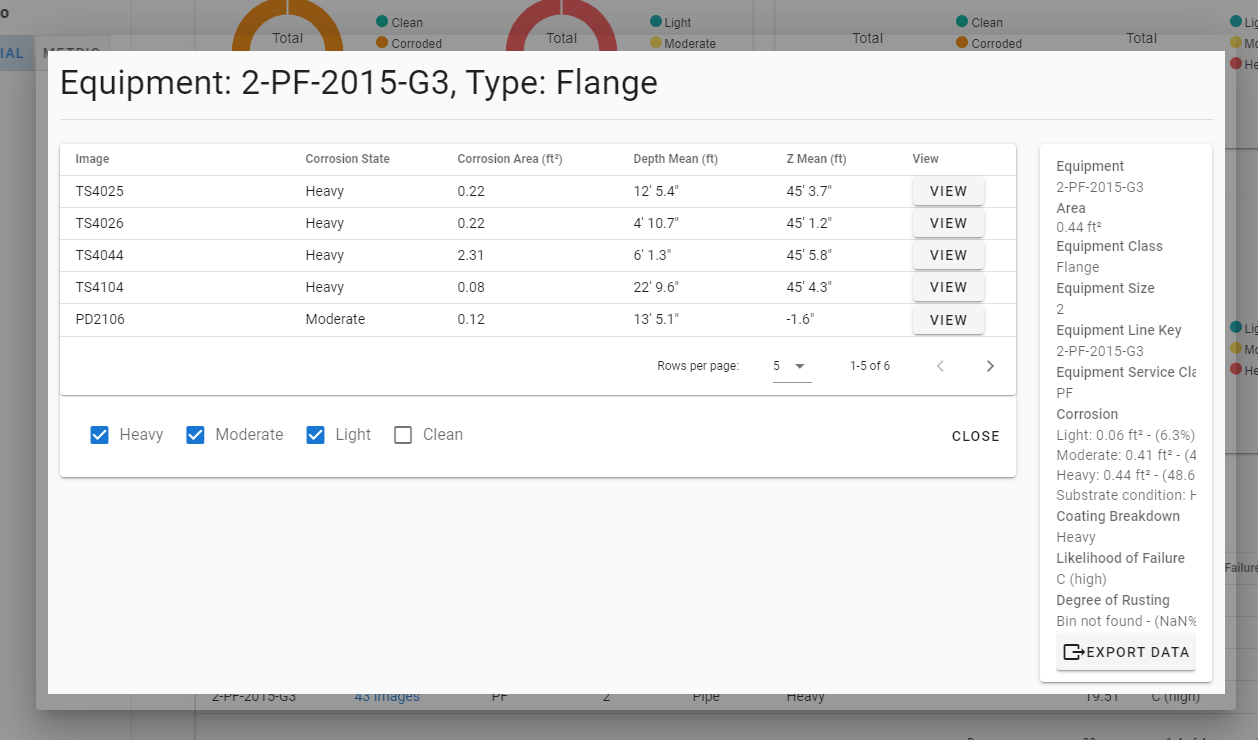Click the Image column header
The height and width of the screenshot is (740, 1258).
(92, 159)
